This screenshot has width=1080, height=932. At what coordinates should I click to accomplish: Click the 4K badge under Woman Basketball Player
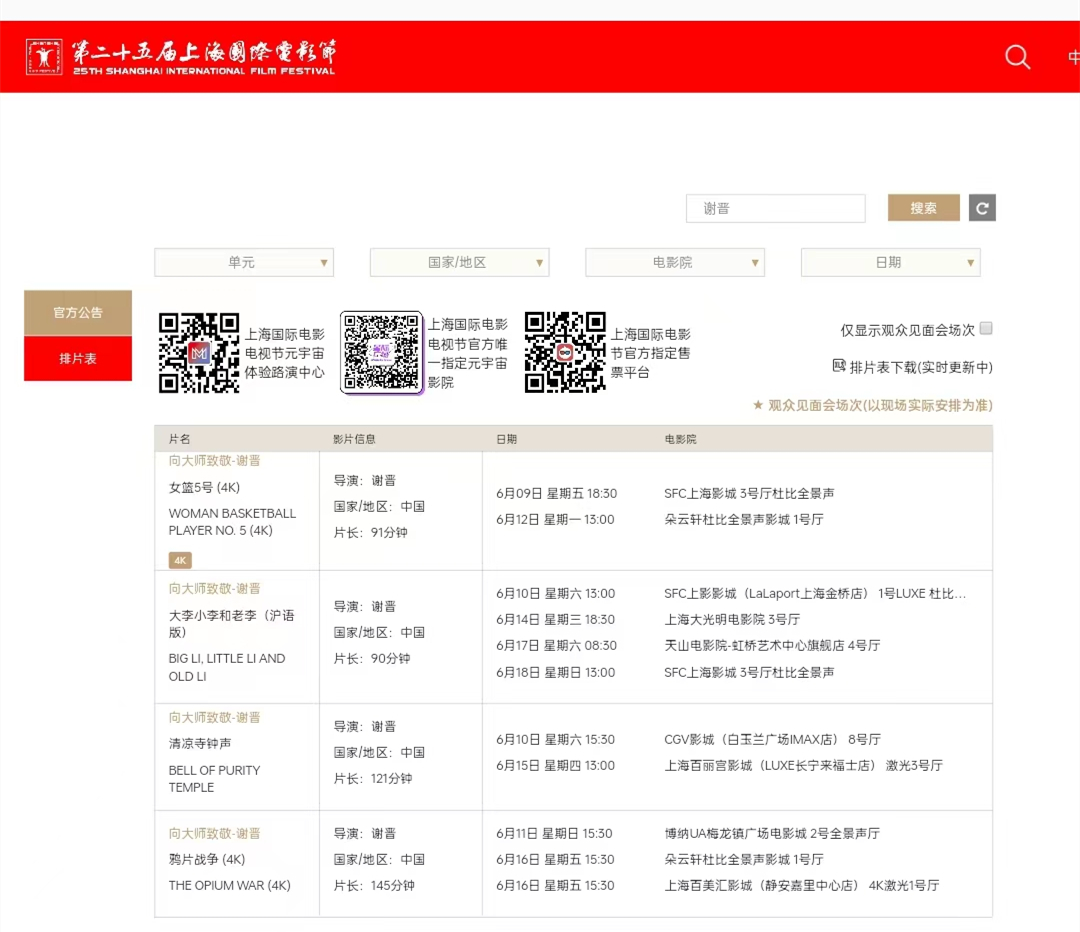[x=180, y=560]
